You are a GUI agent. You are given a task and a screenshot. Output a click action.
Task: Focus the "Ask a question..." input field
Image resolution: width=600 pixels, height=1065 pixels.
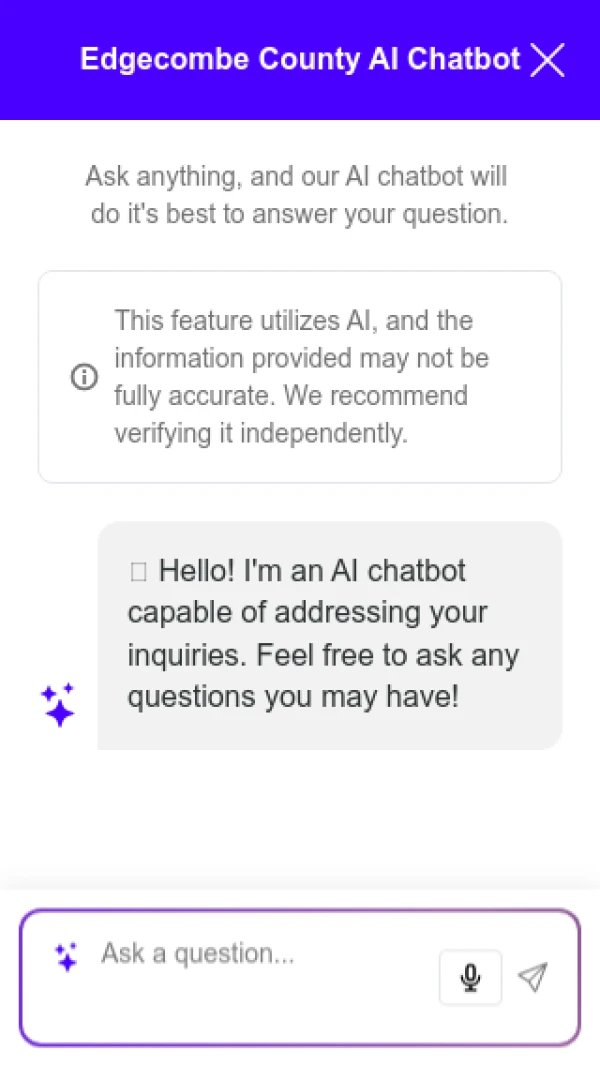(x=260, y=954)
